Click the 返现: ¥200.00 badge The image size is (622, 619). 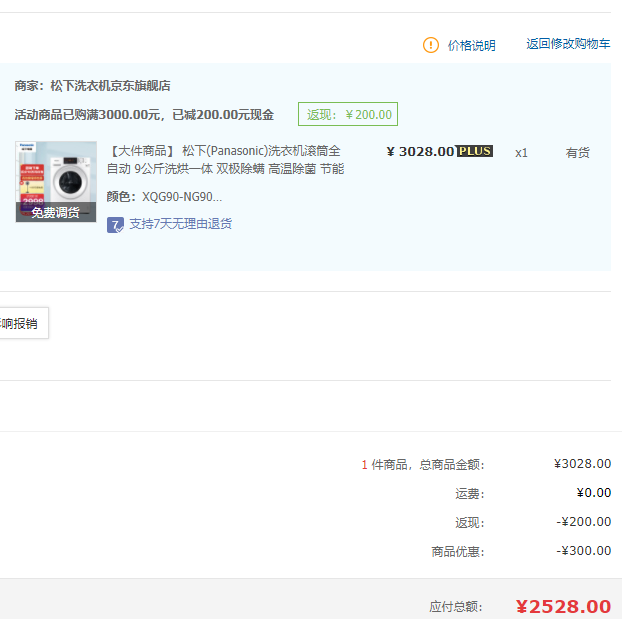[348, 114]
